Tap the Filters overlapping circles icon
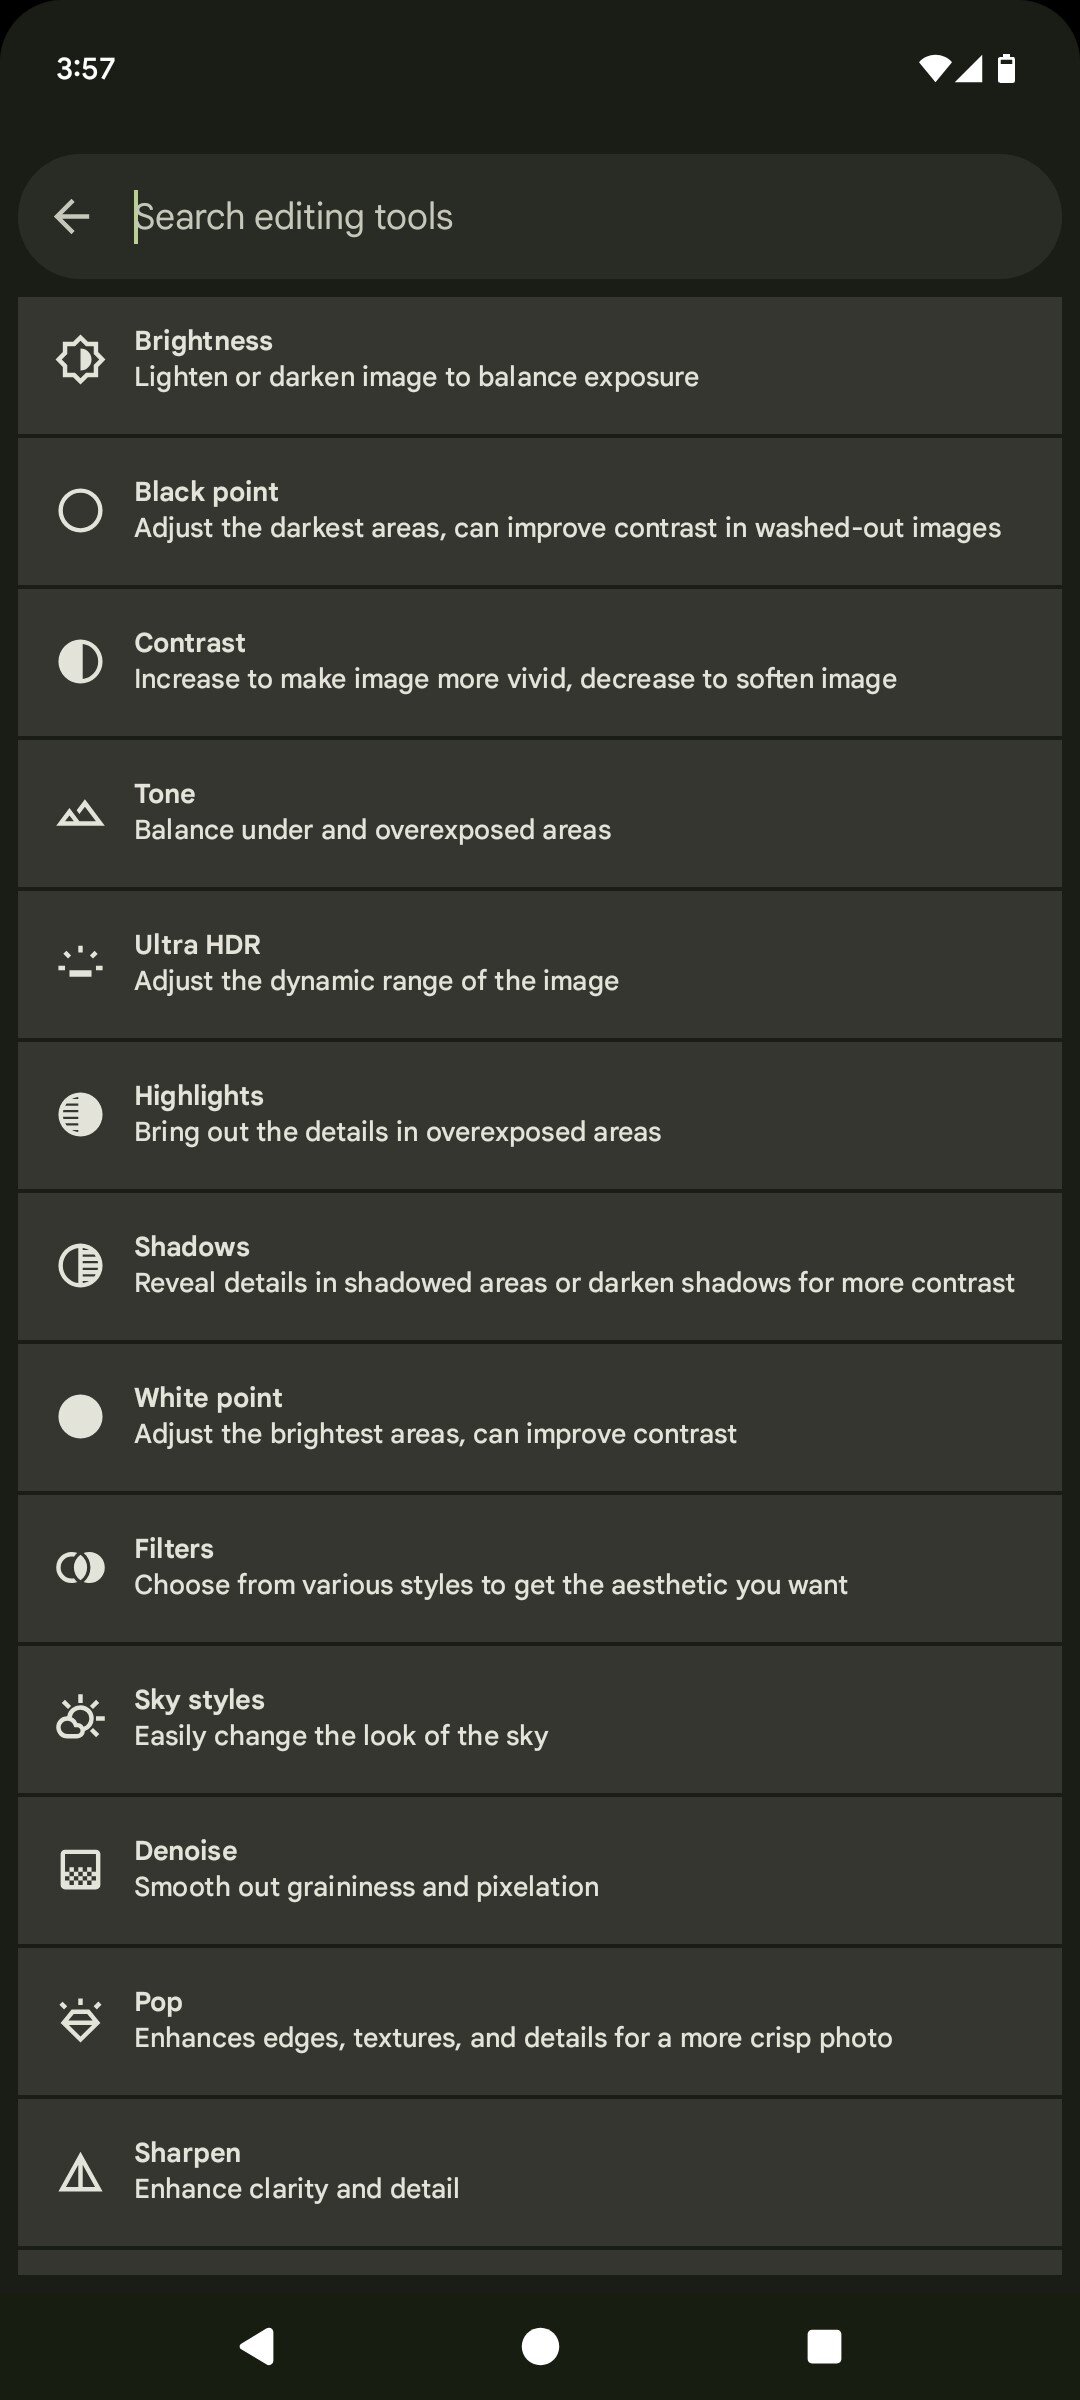 80,1567
